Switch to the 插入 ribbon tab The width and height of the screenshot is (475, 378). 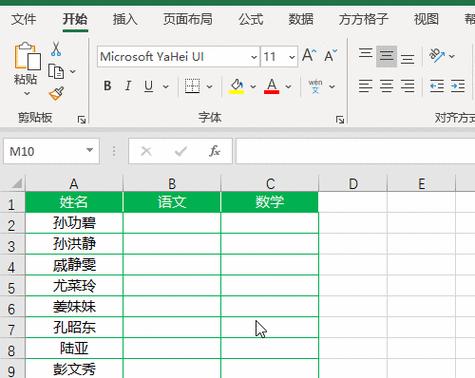125,19
